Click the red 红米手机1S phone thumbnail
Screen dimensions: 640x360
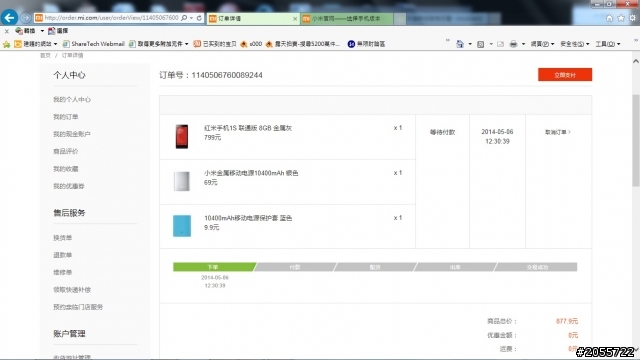point(182,136)
